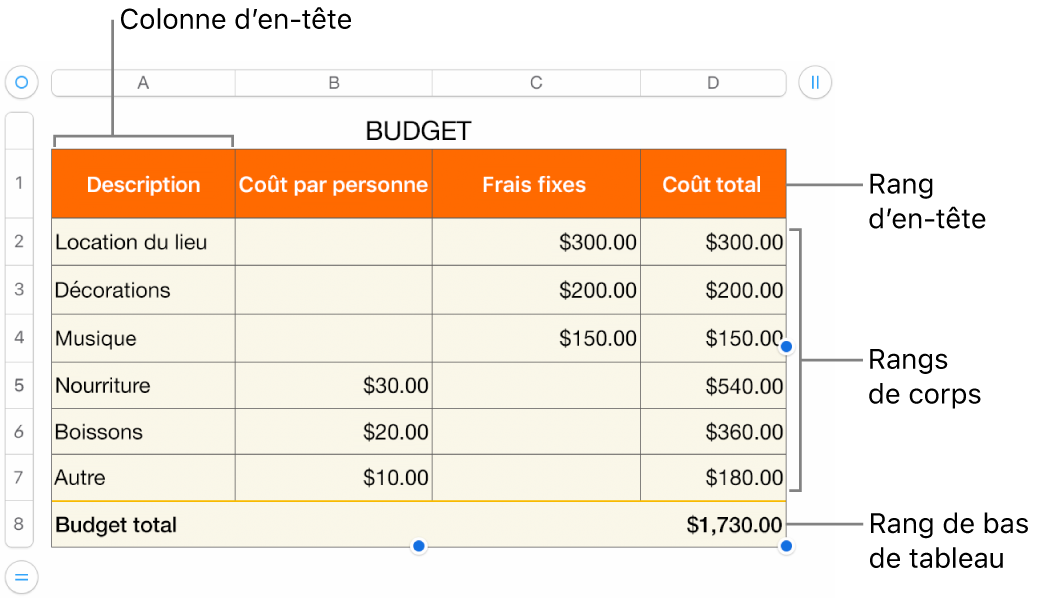Click the table select handle circle icon
This screenshot has height=598, width=1041.
(21, 82)
